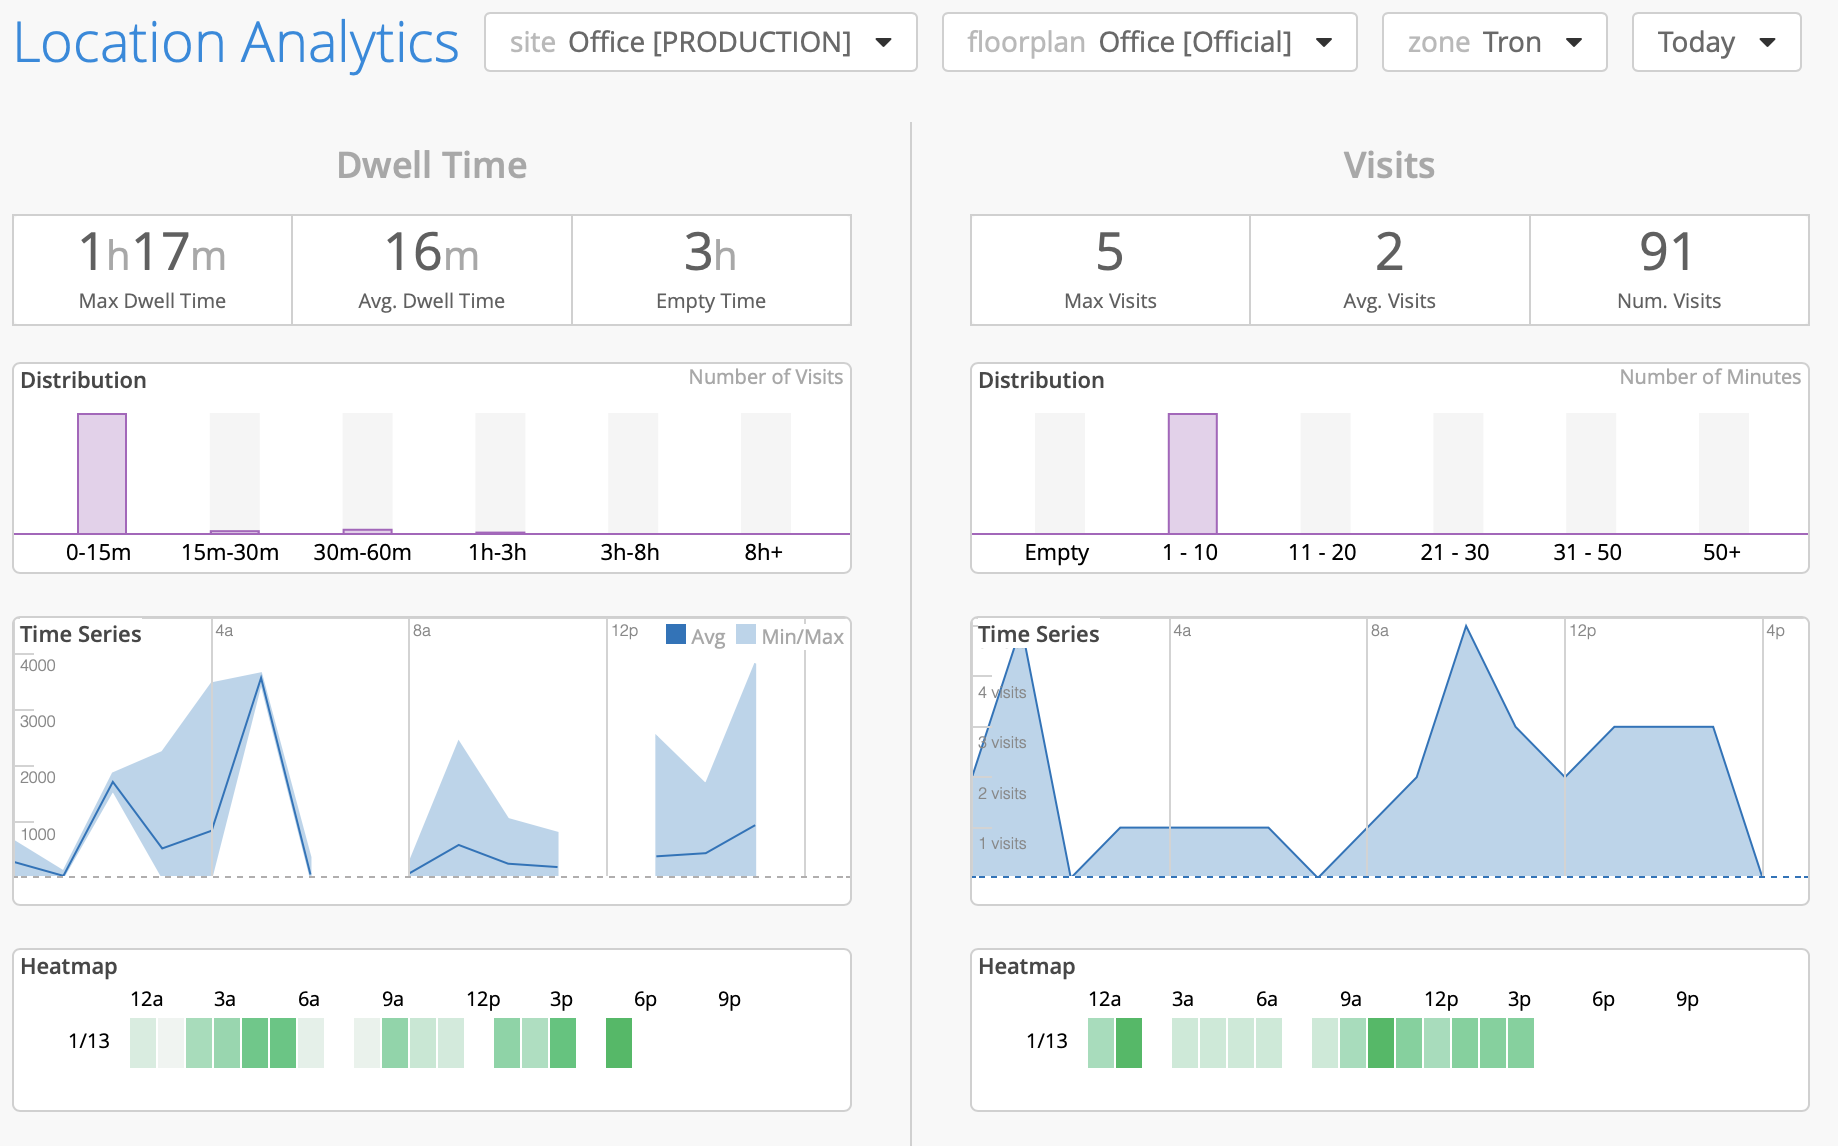Select the 0-15m dwell distribution bar
Viewport: 1838px width, 1146px height.
point(102,473)
